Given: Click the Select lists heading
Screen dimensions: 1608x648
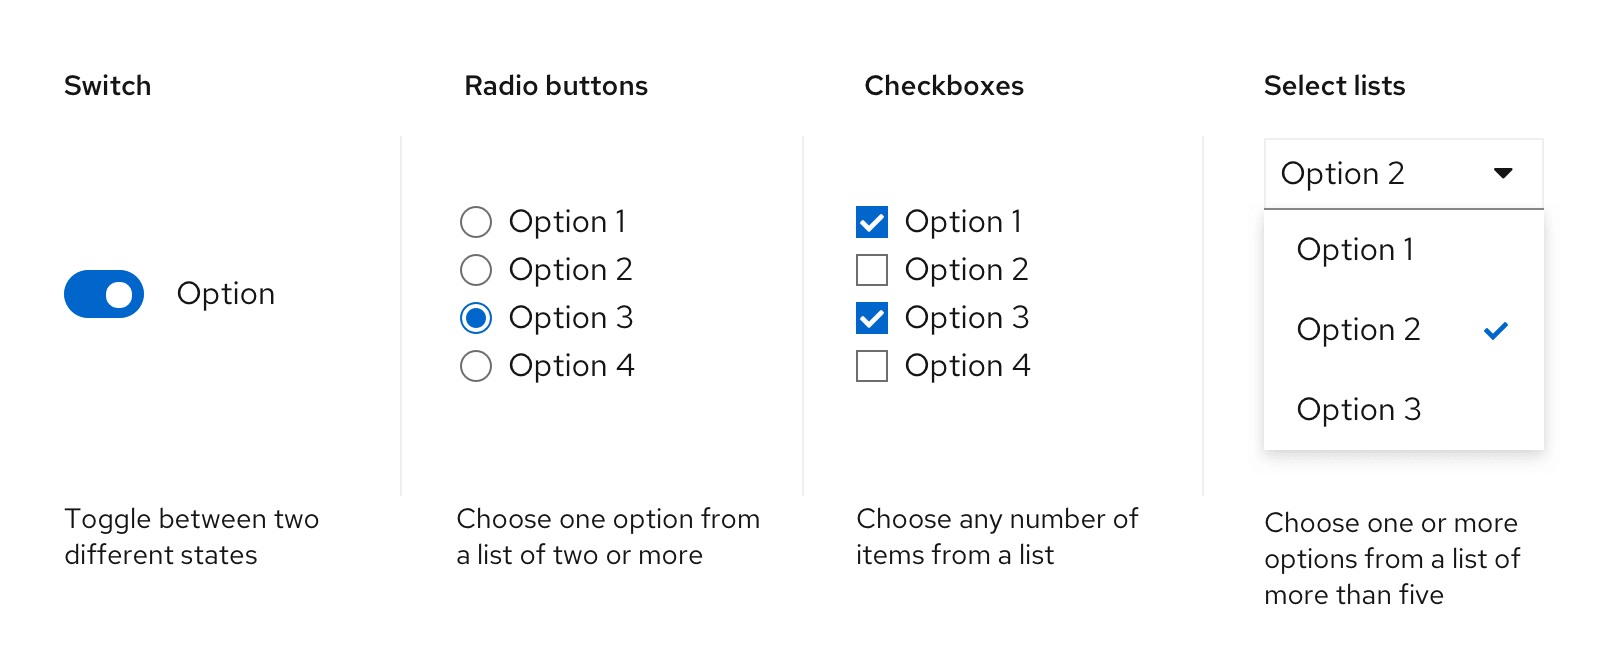Looking at the screenshot, I should click(1334, 86).
